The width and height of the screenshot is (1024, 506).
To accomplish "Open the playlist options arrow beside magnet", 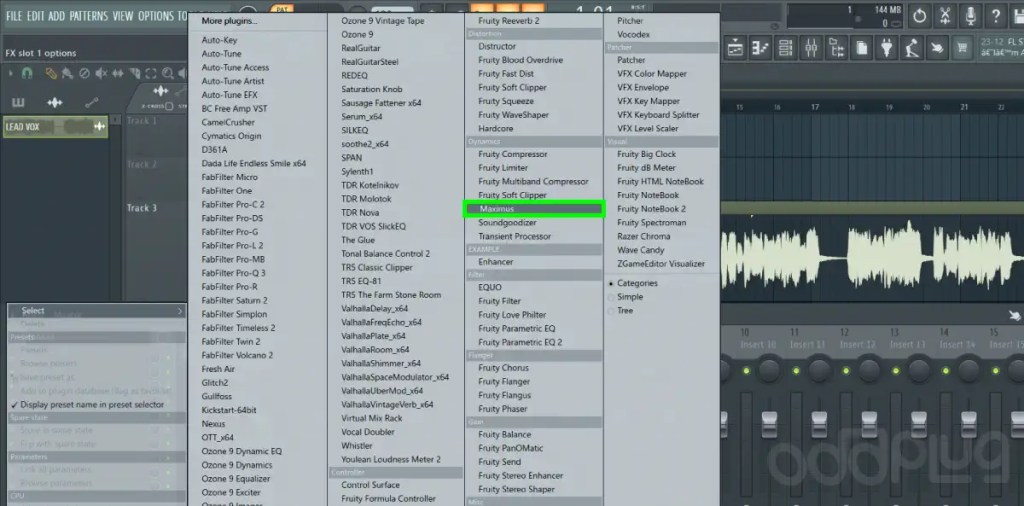I will pyautogui.click(x=11, y=74).
